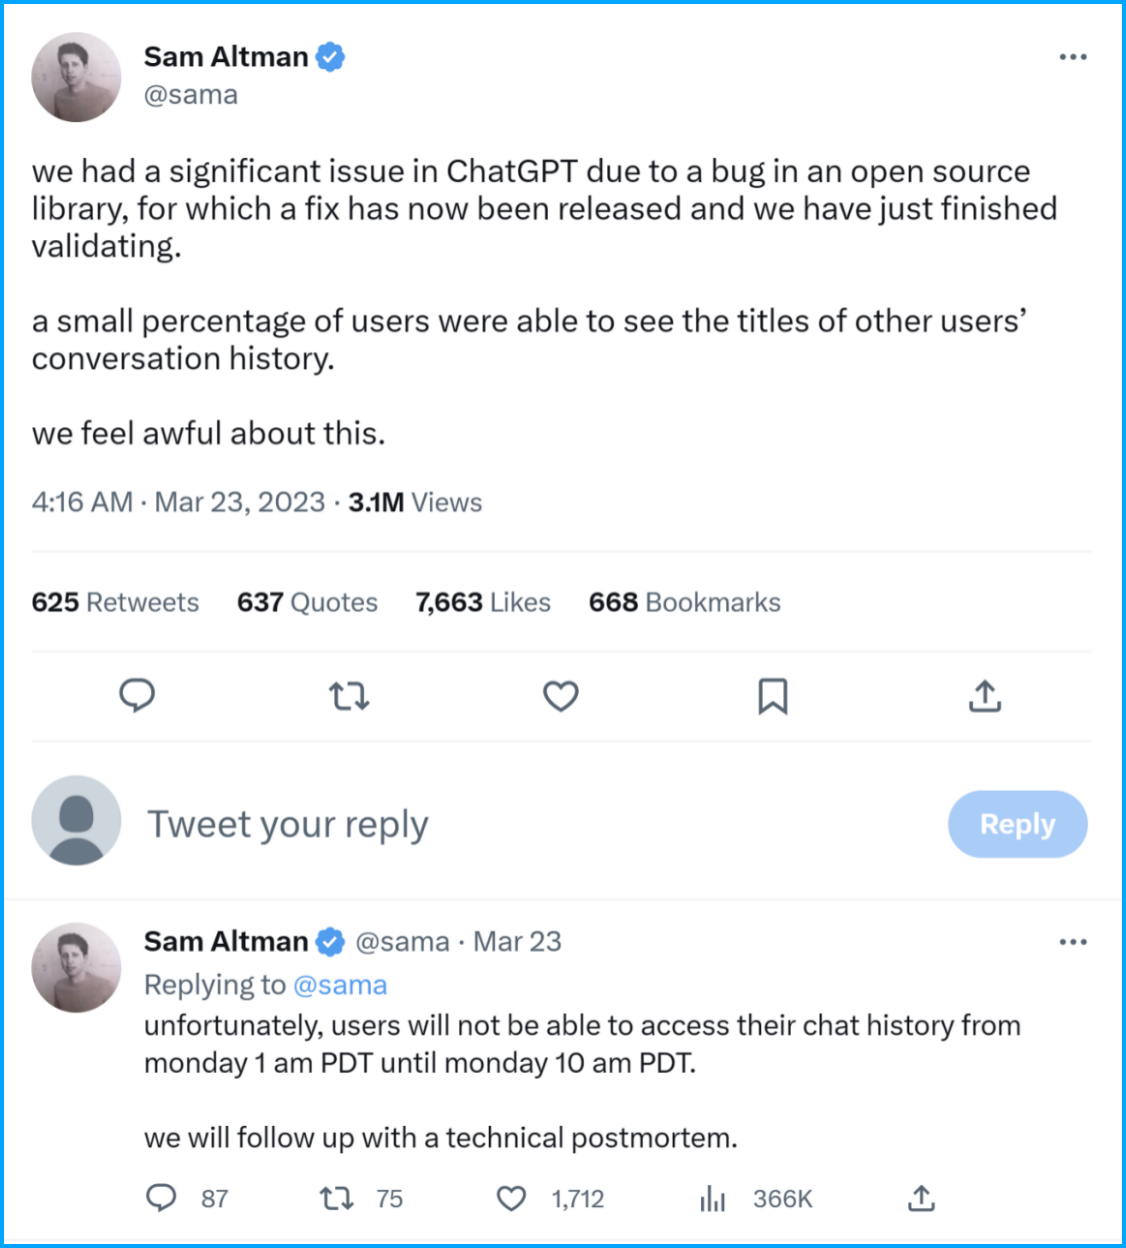Screen dimensions: 1126x1248
Task: Like the technical postmortem reply tweet
Action: [x=512, y=1198]
